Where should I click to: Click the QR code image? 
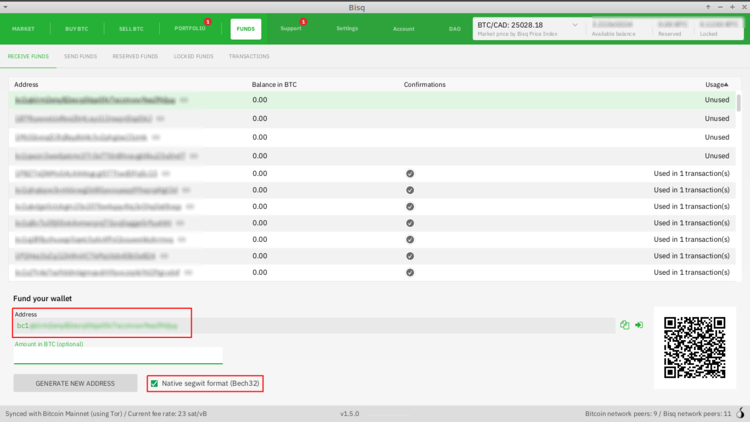[694, 347]
